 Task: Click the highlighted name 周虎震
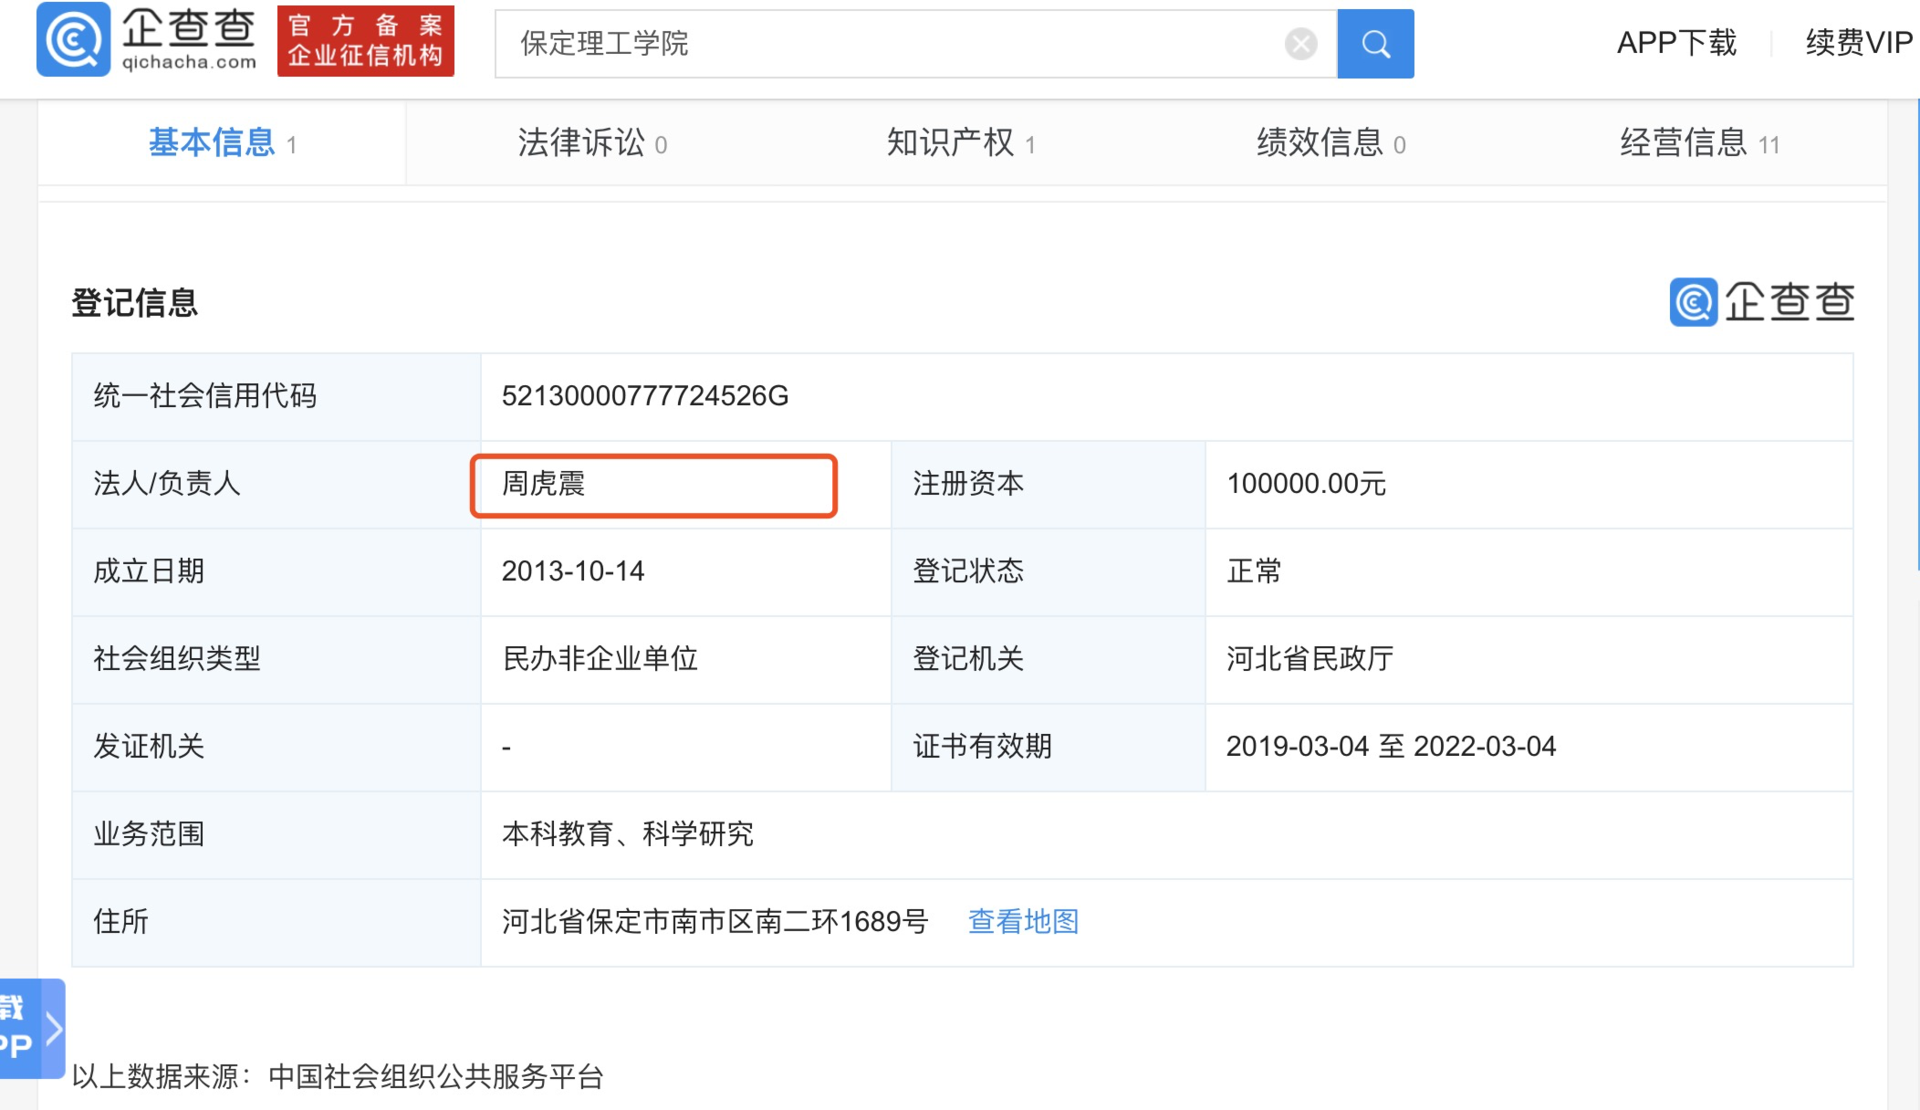(x=545, y=485)
